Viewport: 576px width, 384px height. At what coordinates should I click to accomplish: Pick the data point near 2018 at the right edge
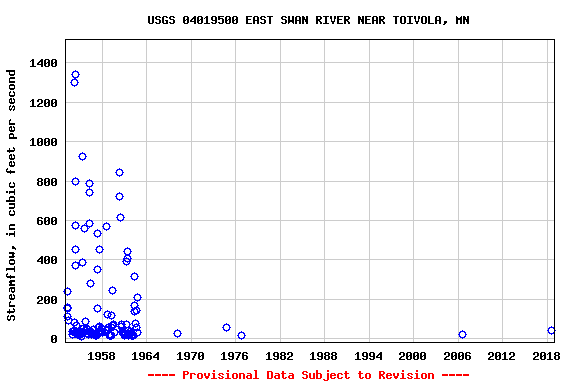551,330
